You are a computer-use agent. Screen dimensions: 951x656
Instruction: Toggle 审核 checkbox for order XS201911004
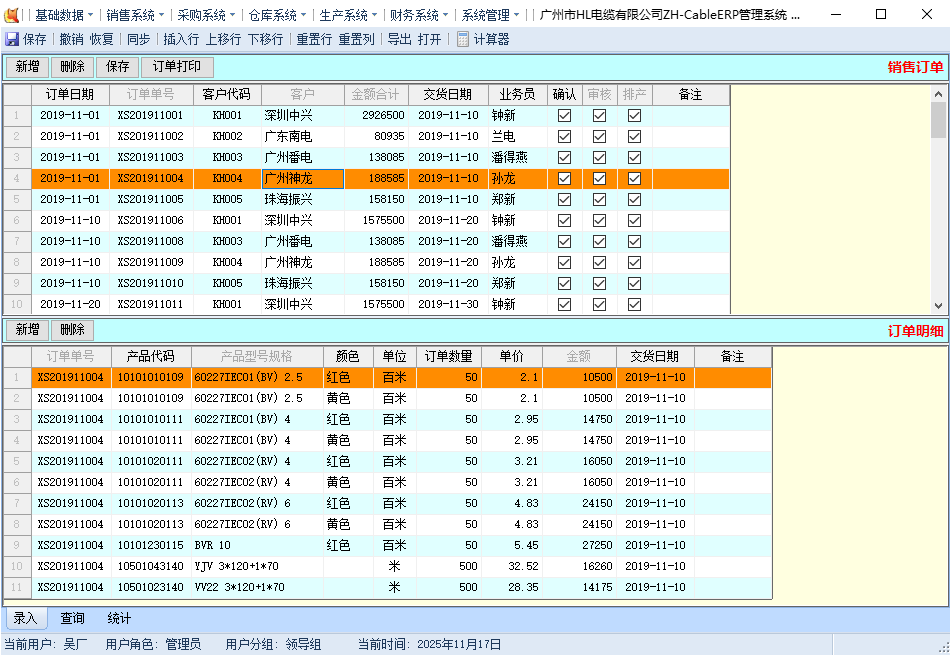pos(599,178)
